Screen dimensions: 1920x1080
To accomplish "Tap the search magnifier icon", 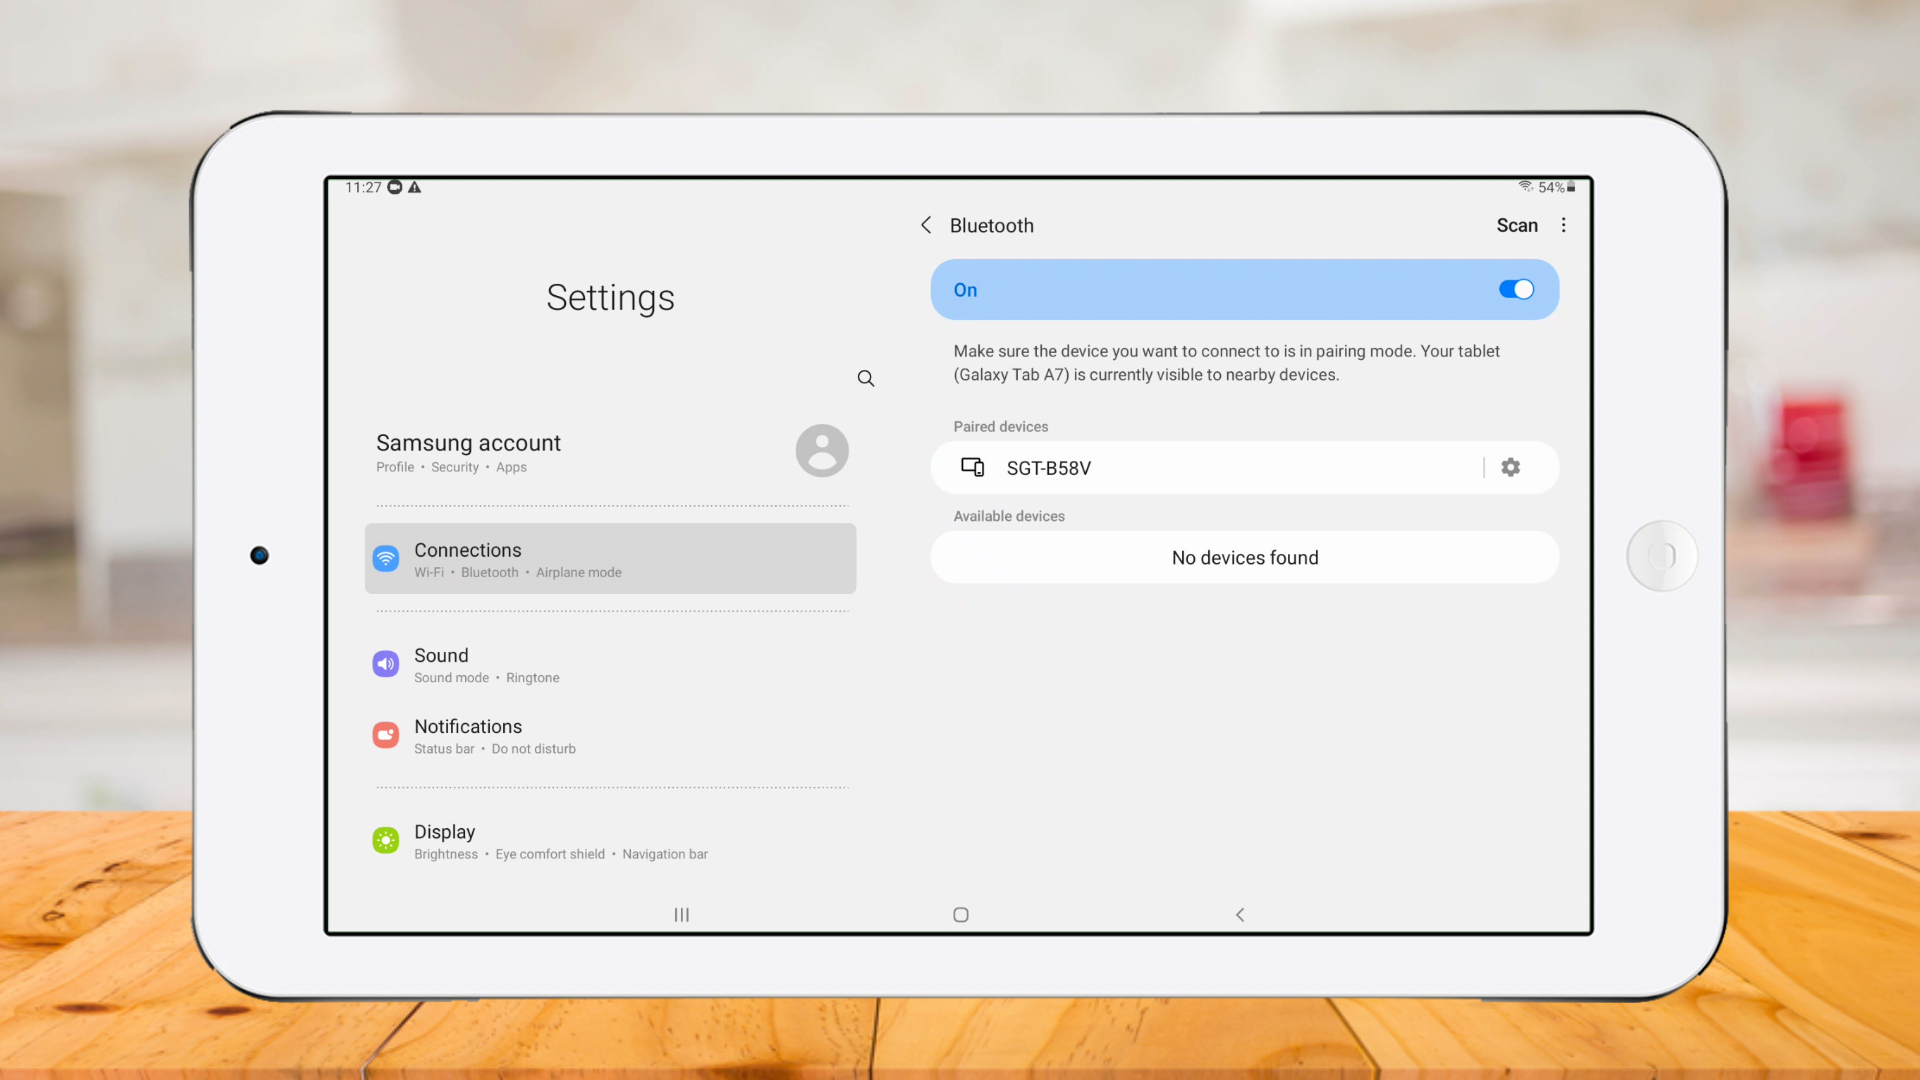I will [866, 378].
